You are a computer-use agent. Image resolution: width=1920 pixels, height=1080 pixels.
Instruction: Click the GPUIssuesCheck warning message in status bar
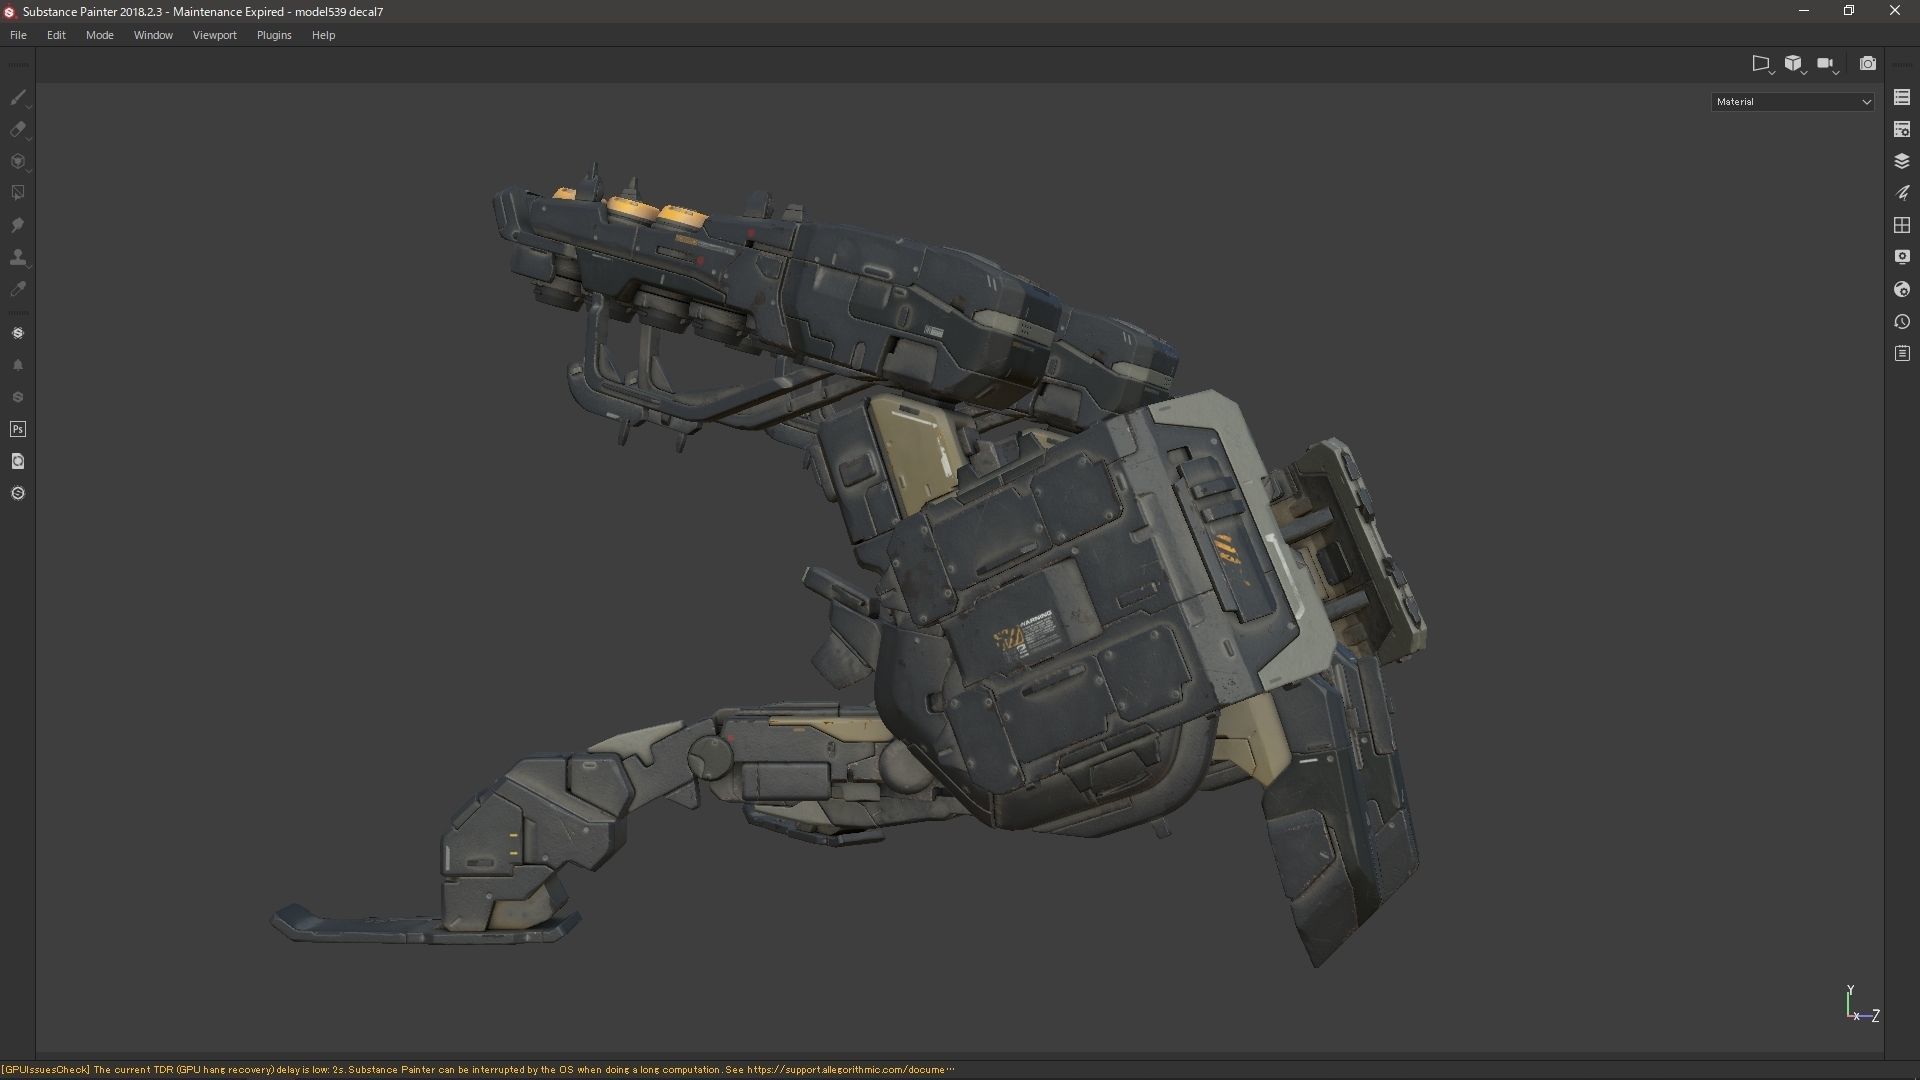(478, 1069)
